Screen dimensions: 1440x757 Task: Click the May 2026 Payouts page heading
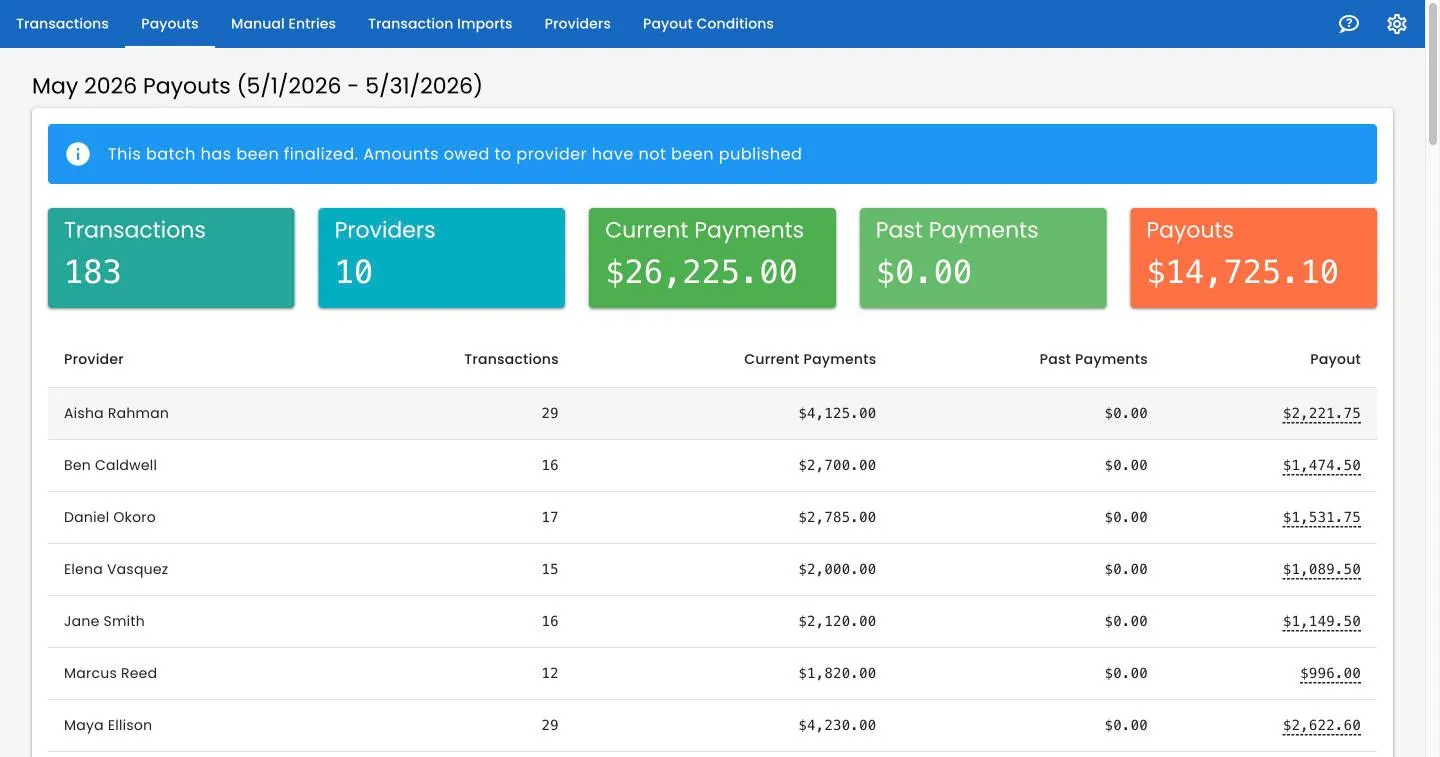[257, 86]
